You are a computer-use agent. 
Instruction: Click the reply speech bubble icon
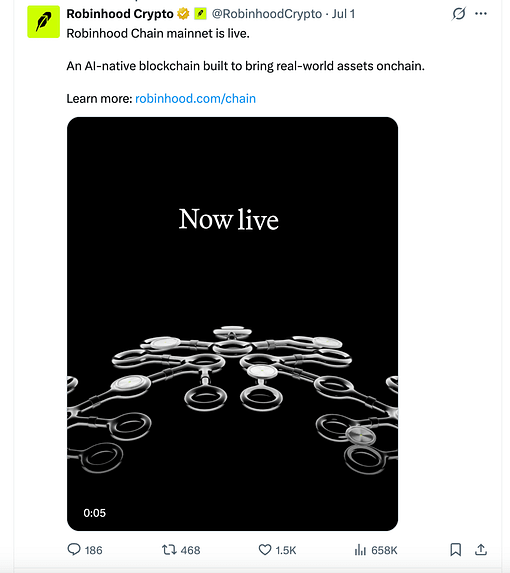pyautogui.click(x=74, y=549)
